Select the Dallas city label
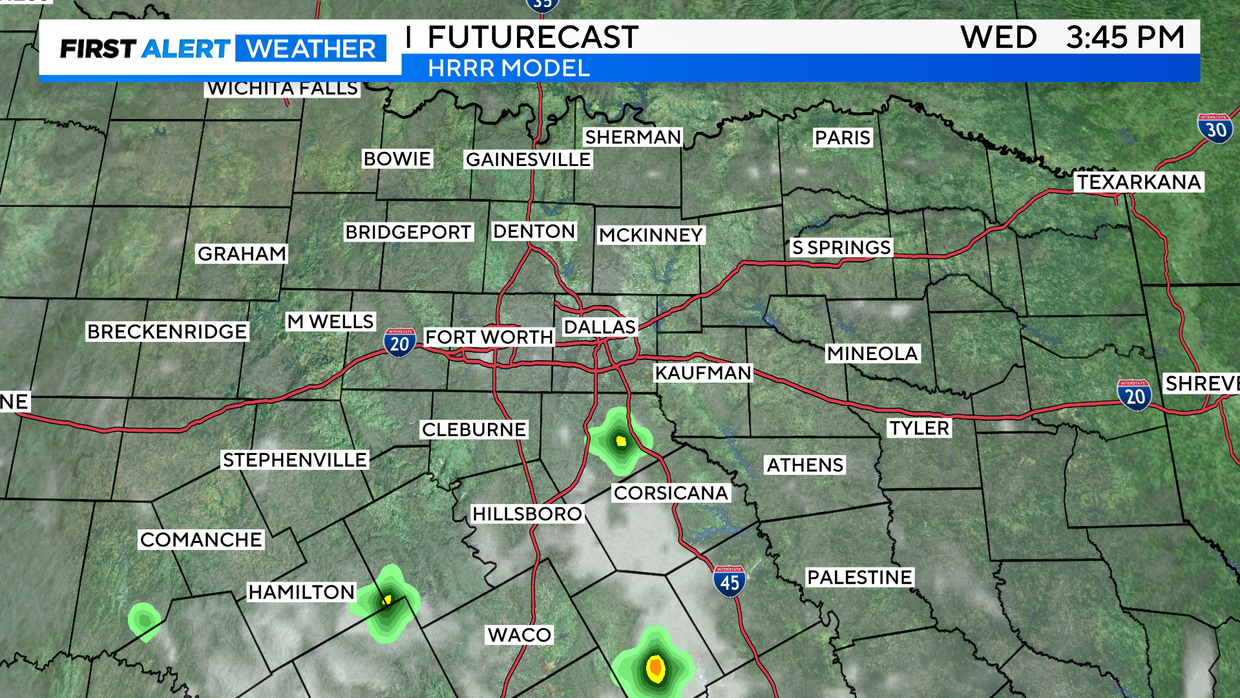The image size is (1240, 698). click(x=599, y=327)
